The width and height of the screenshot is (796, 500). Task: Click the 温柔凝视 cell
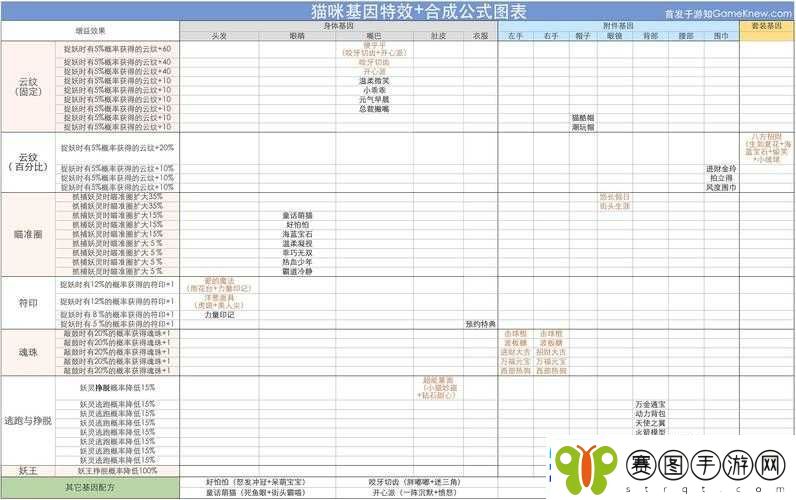click(x=297, y=243)
